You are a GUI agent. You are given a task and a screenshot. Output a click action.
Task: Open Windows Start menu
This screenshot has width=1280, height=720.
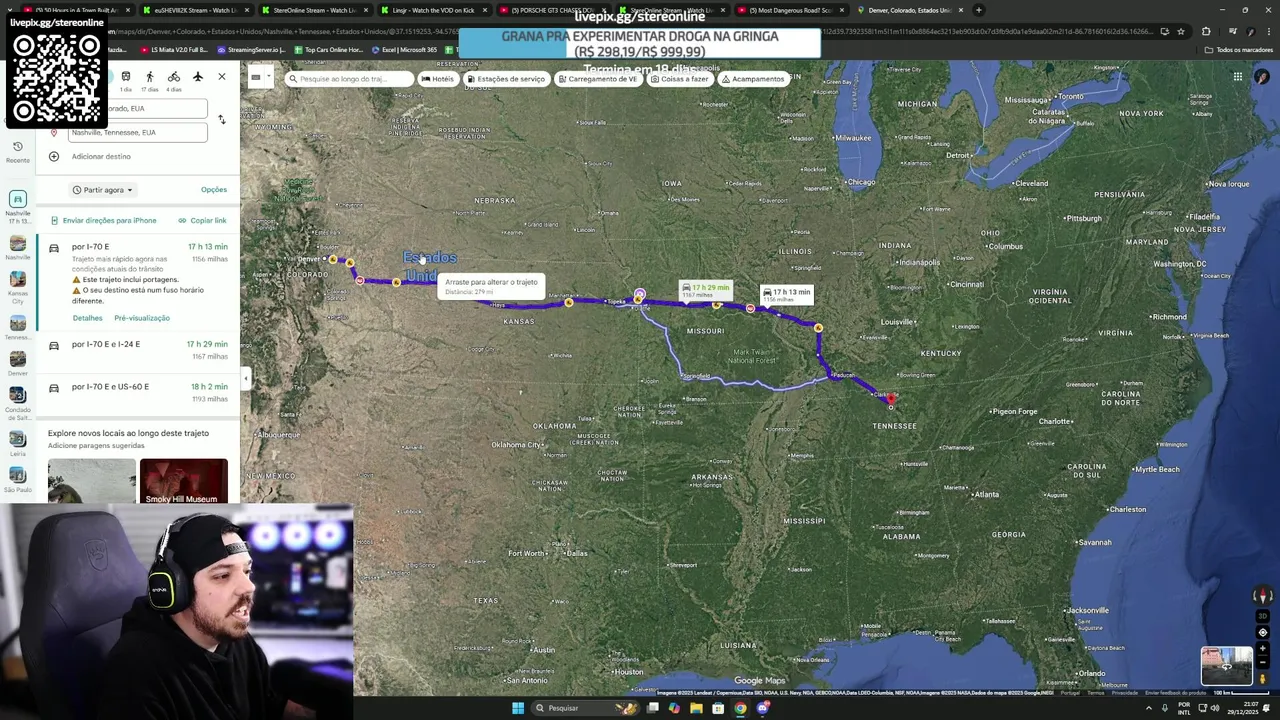click(x=517, y=708)
